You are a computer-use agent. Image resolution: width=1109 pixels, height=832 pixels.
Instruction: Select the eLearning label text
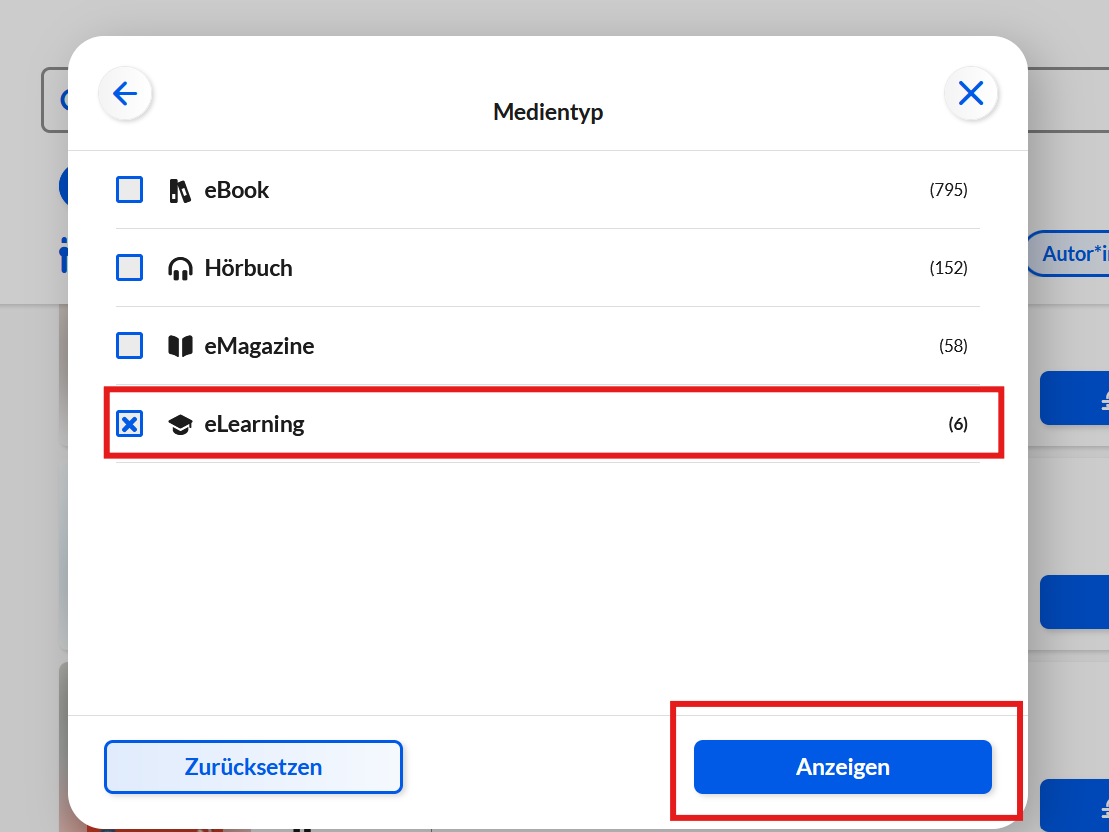point(254,424)
